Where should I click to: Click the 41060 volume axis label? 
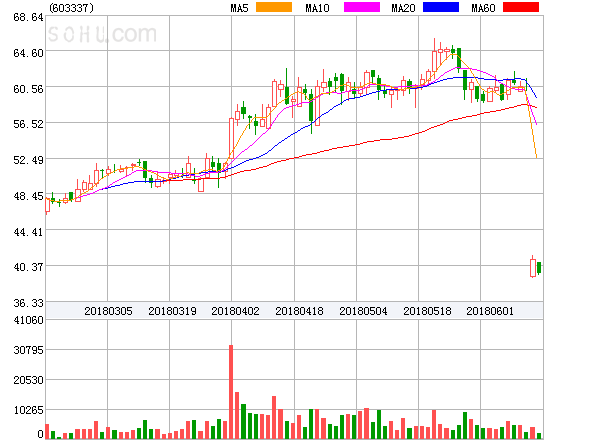pyautogui.click(x=28, y=320)
